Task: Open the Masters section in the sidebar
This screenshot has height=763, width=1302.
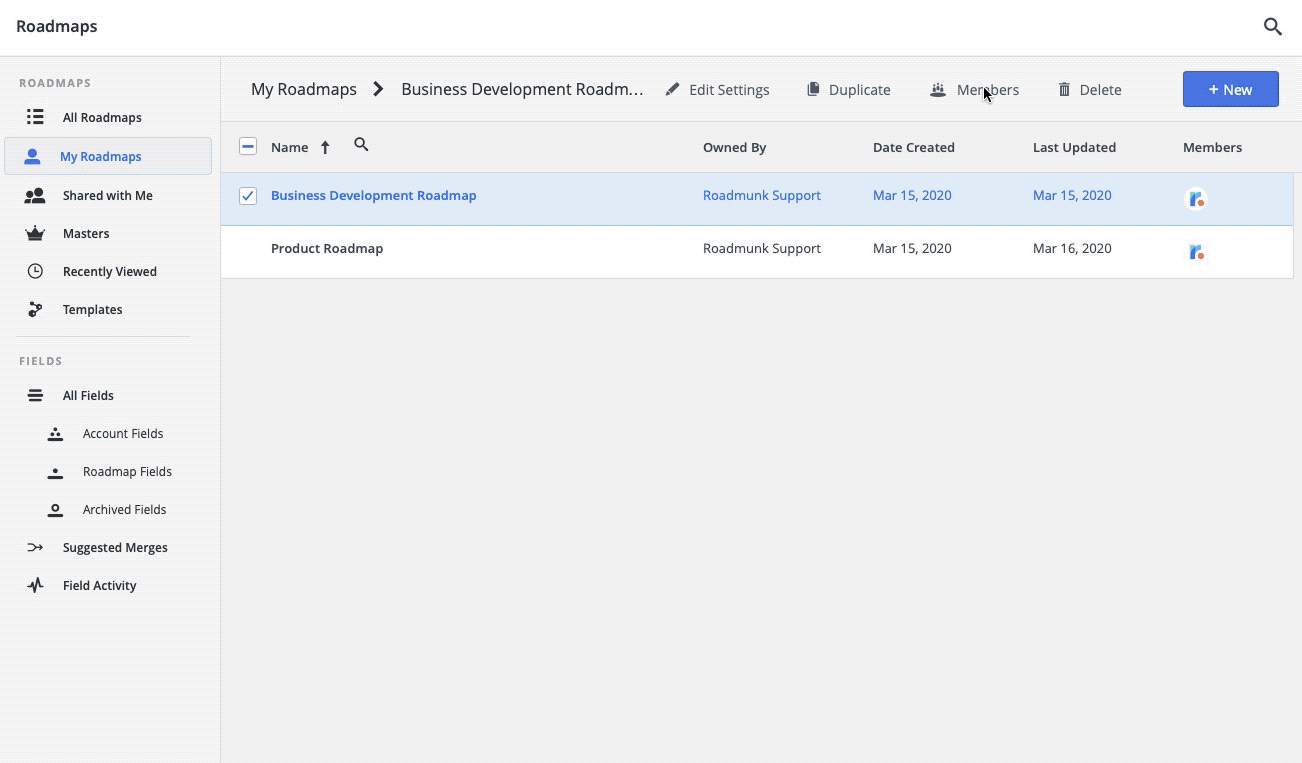Action: [86, 233]
